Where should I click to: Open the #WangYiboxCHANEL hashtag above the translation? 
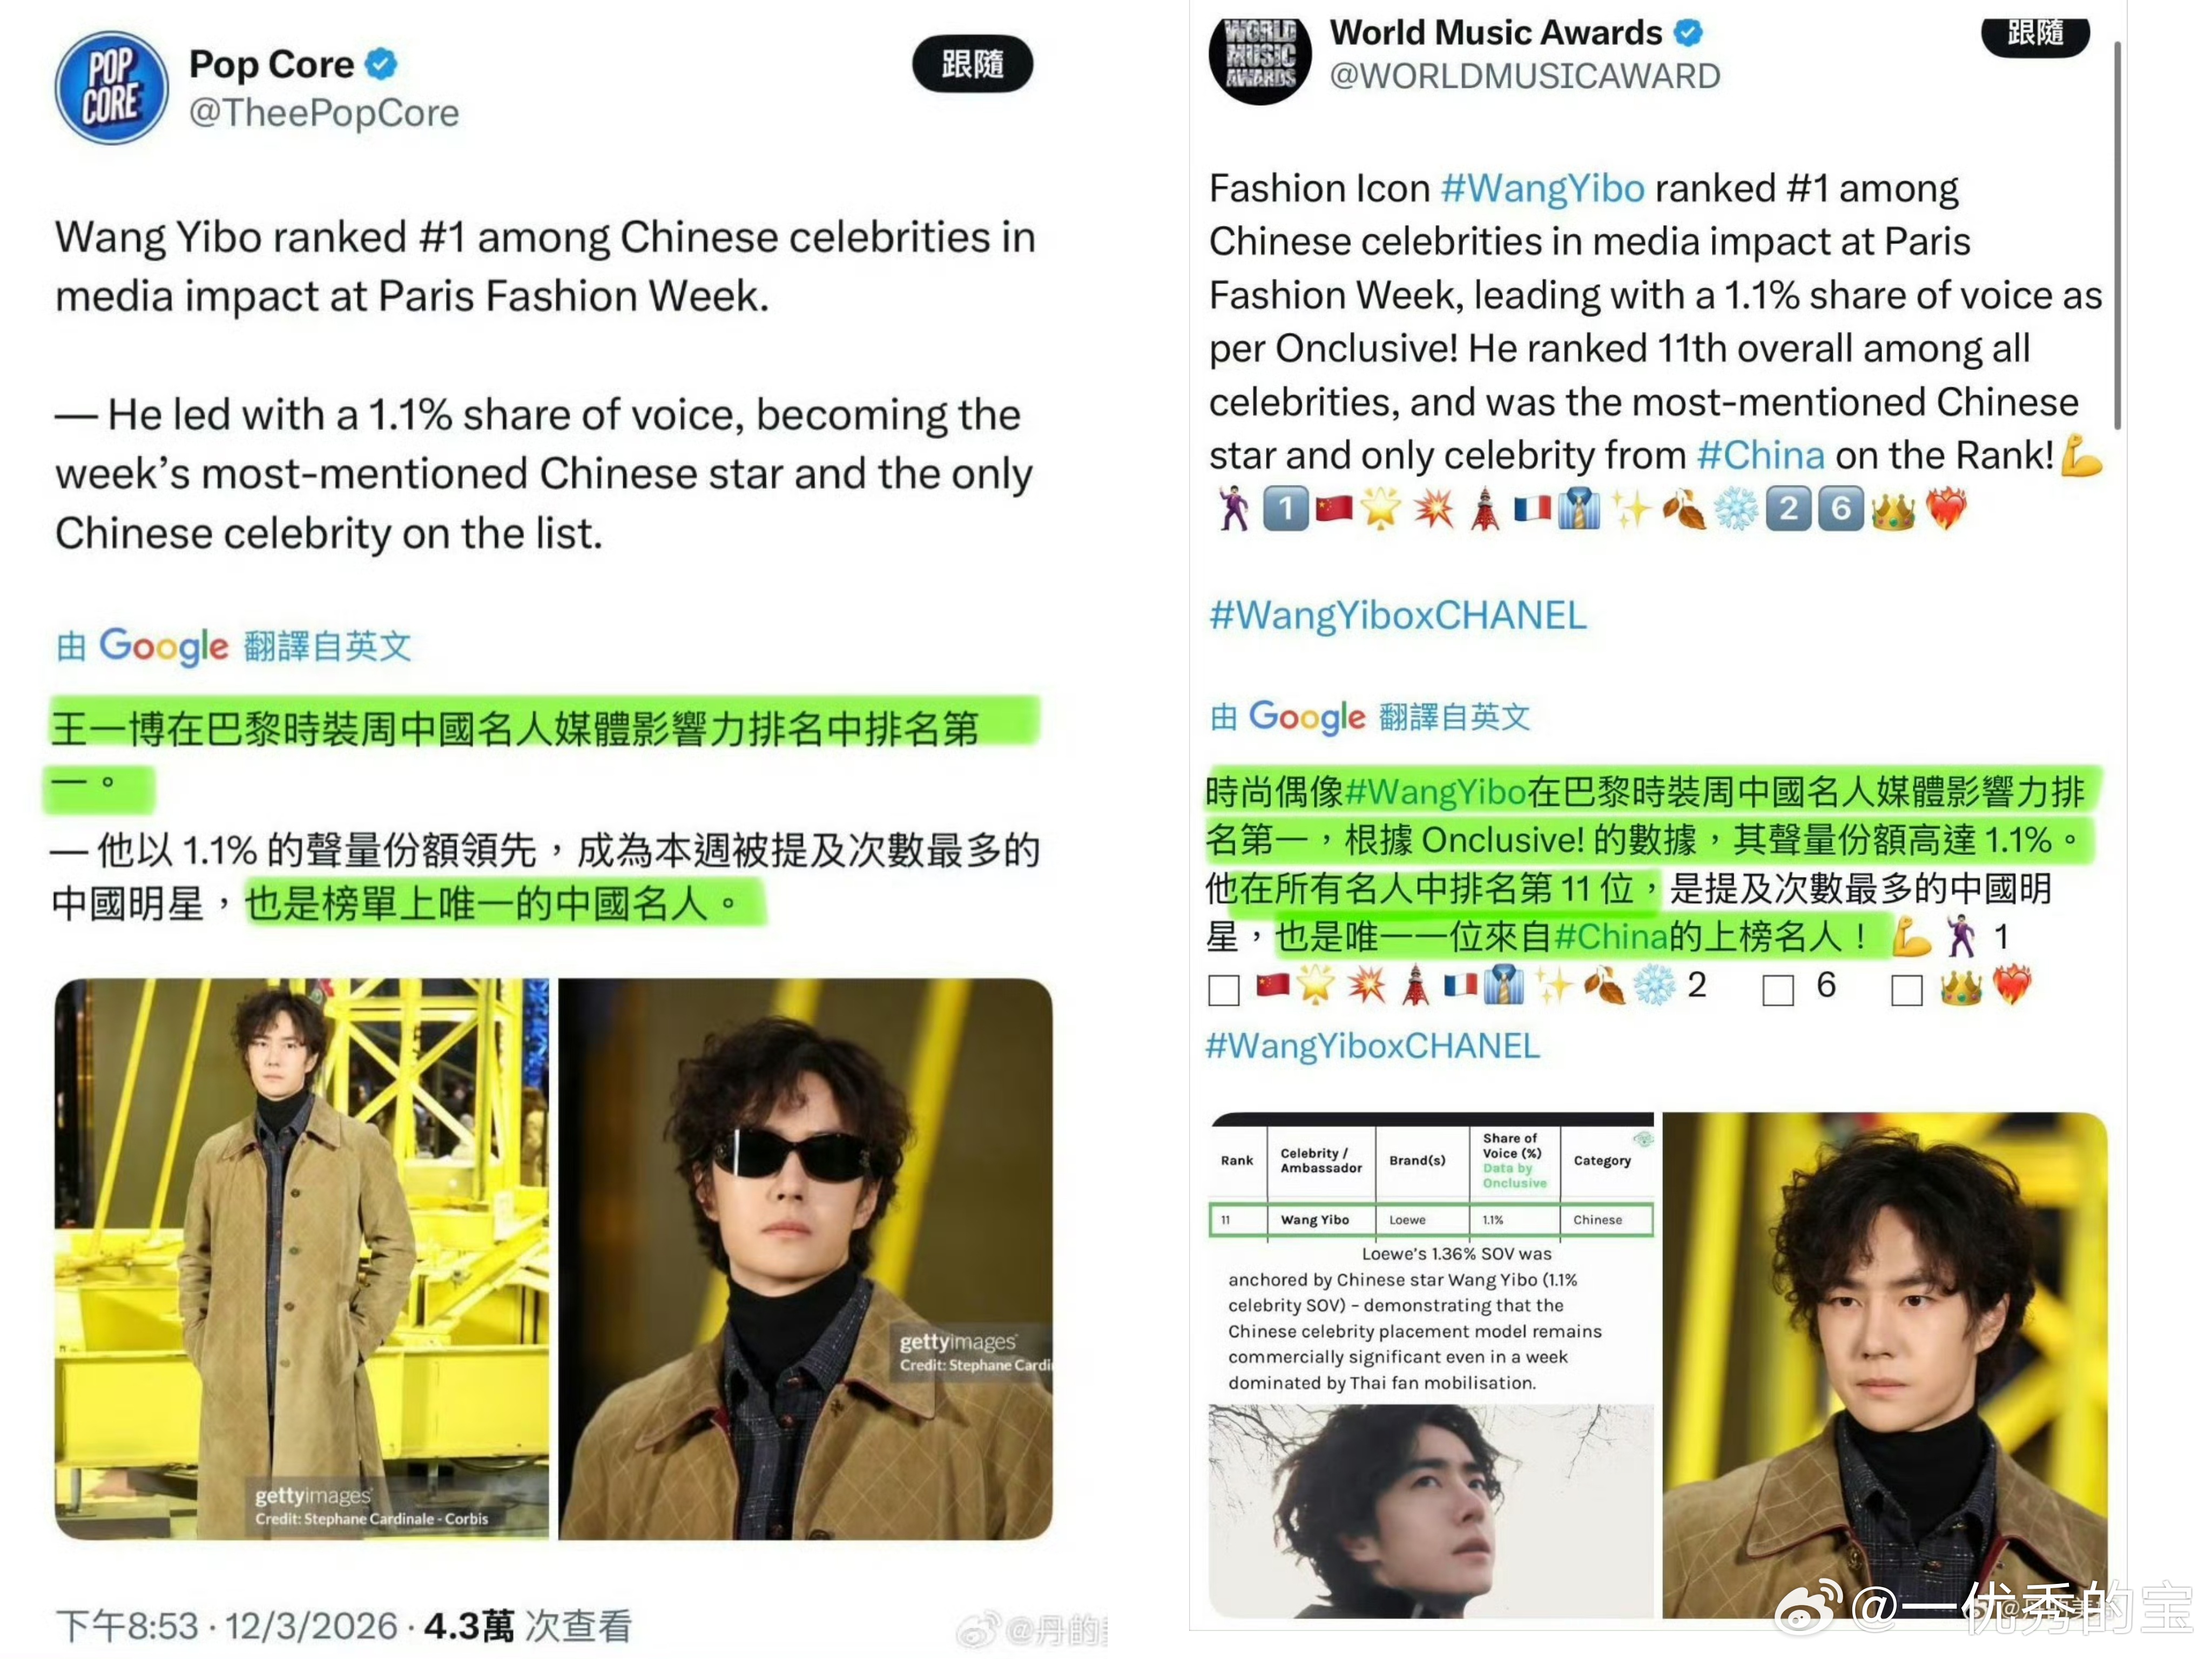pos(1397,615)
